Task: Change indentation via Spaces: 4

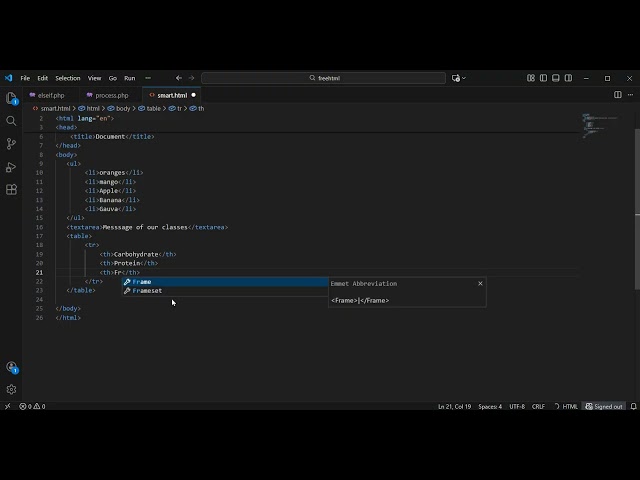Action: click(490, 406)
